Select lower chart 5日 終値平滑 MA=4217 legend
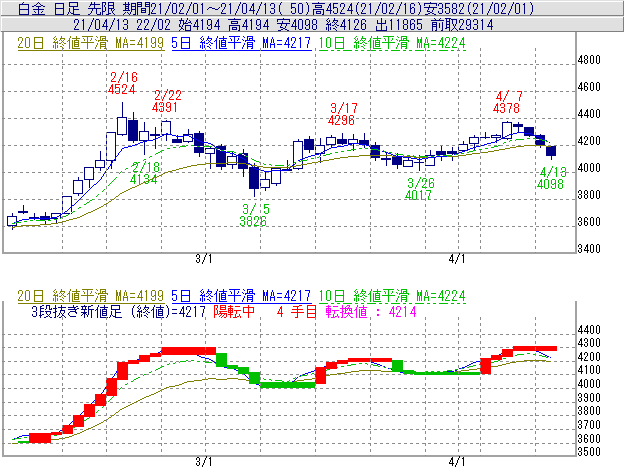Screen dimensions: 624x473 [x=241, y=296]
